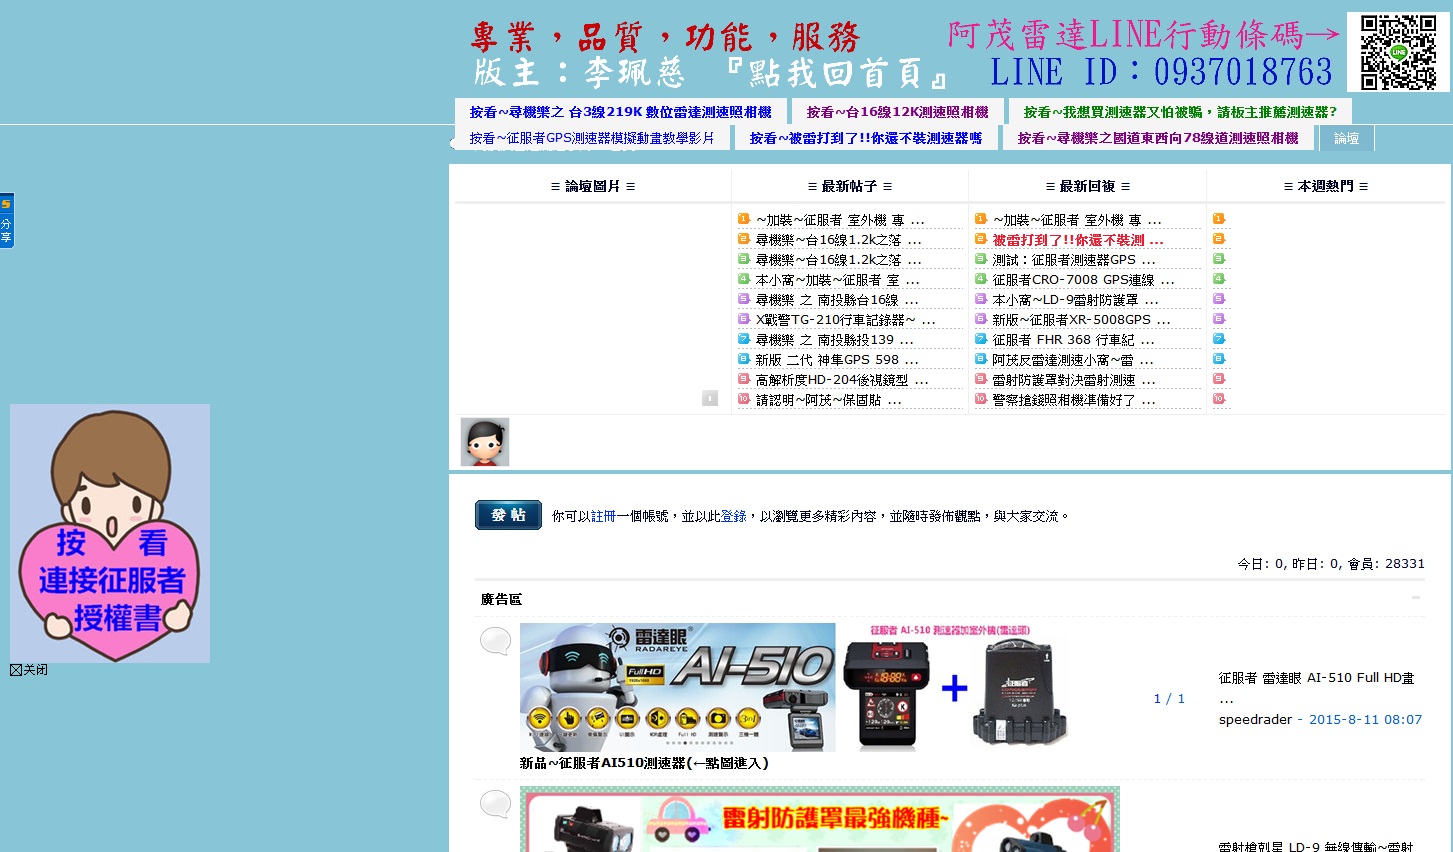Click the 註冊 register link
The width and height of the screenshot is (1453, 852).
point(603,516)
